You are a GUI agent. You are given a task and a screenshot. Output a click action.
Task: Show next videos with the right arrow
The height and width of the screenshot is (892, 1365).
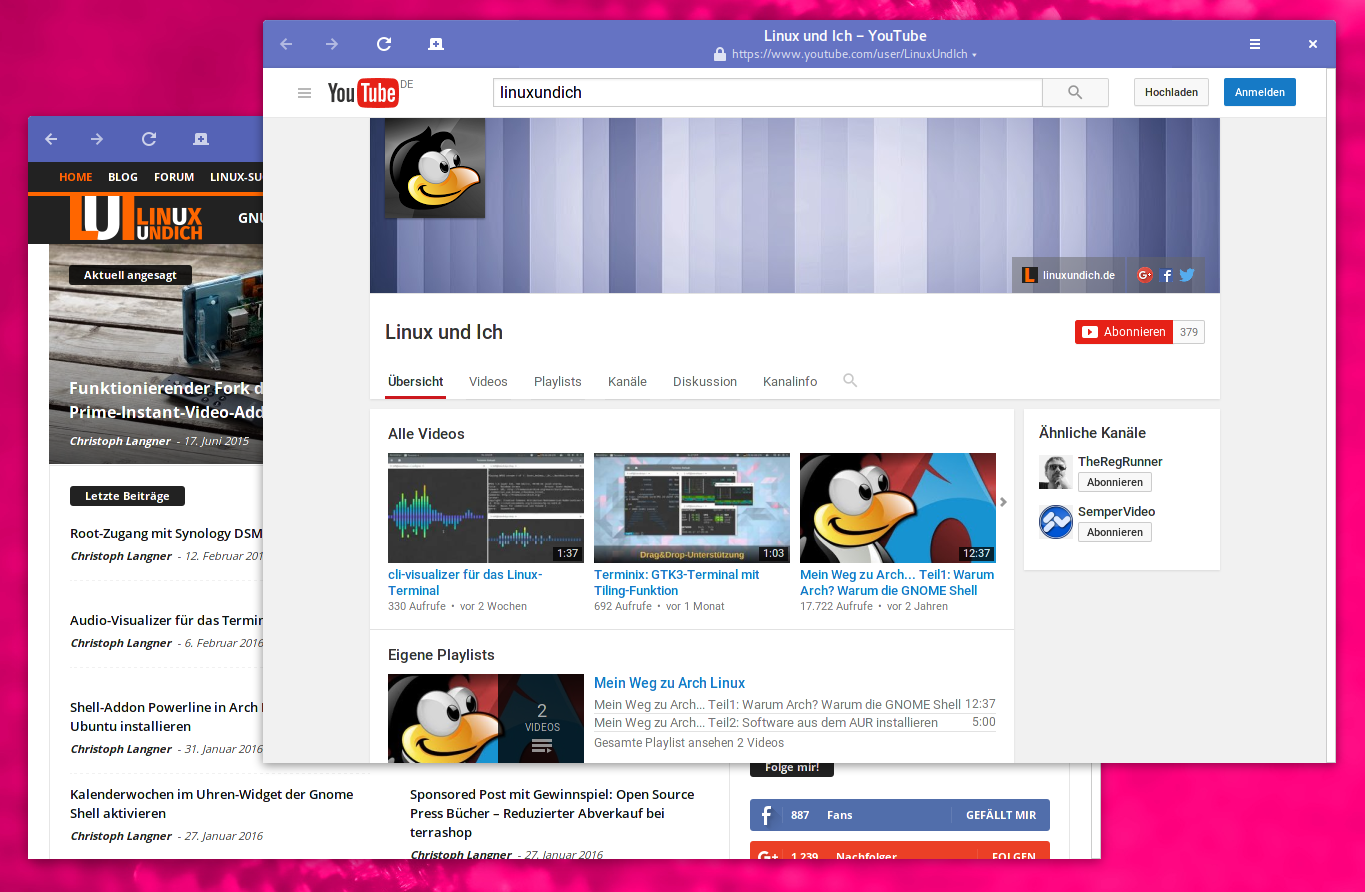1003,502
